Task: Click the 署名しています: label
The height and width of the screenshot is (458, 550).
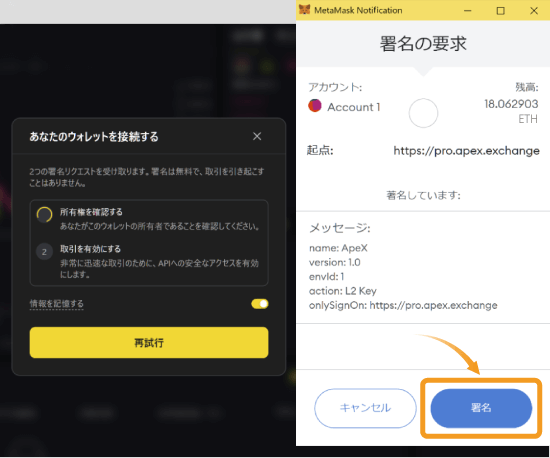Action: click(423, 195)
